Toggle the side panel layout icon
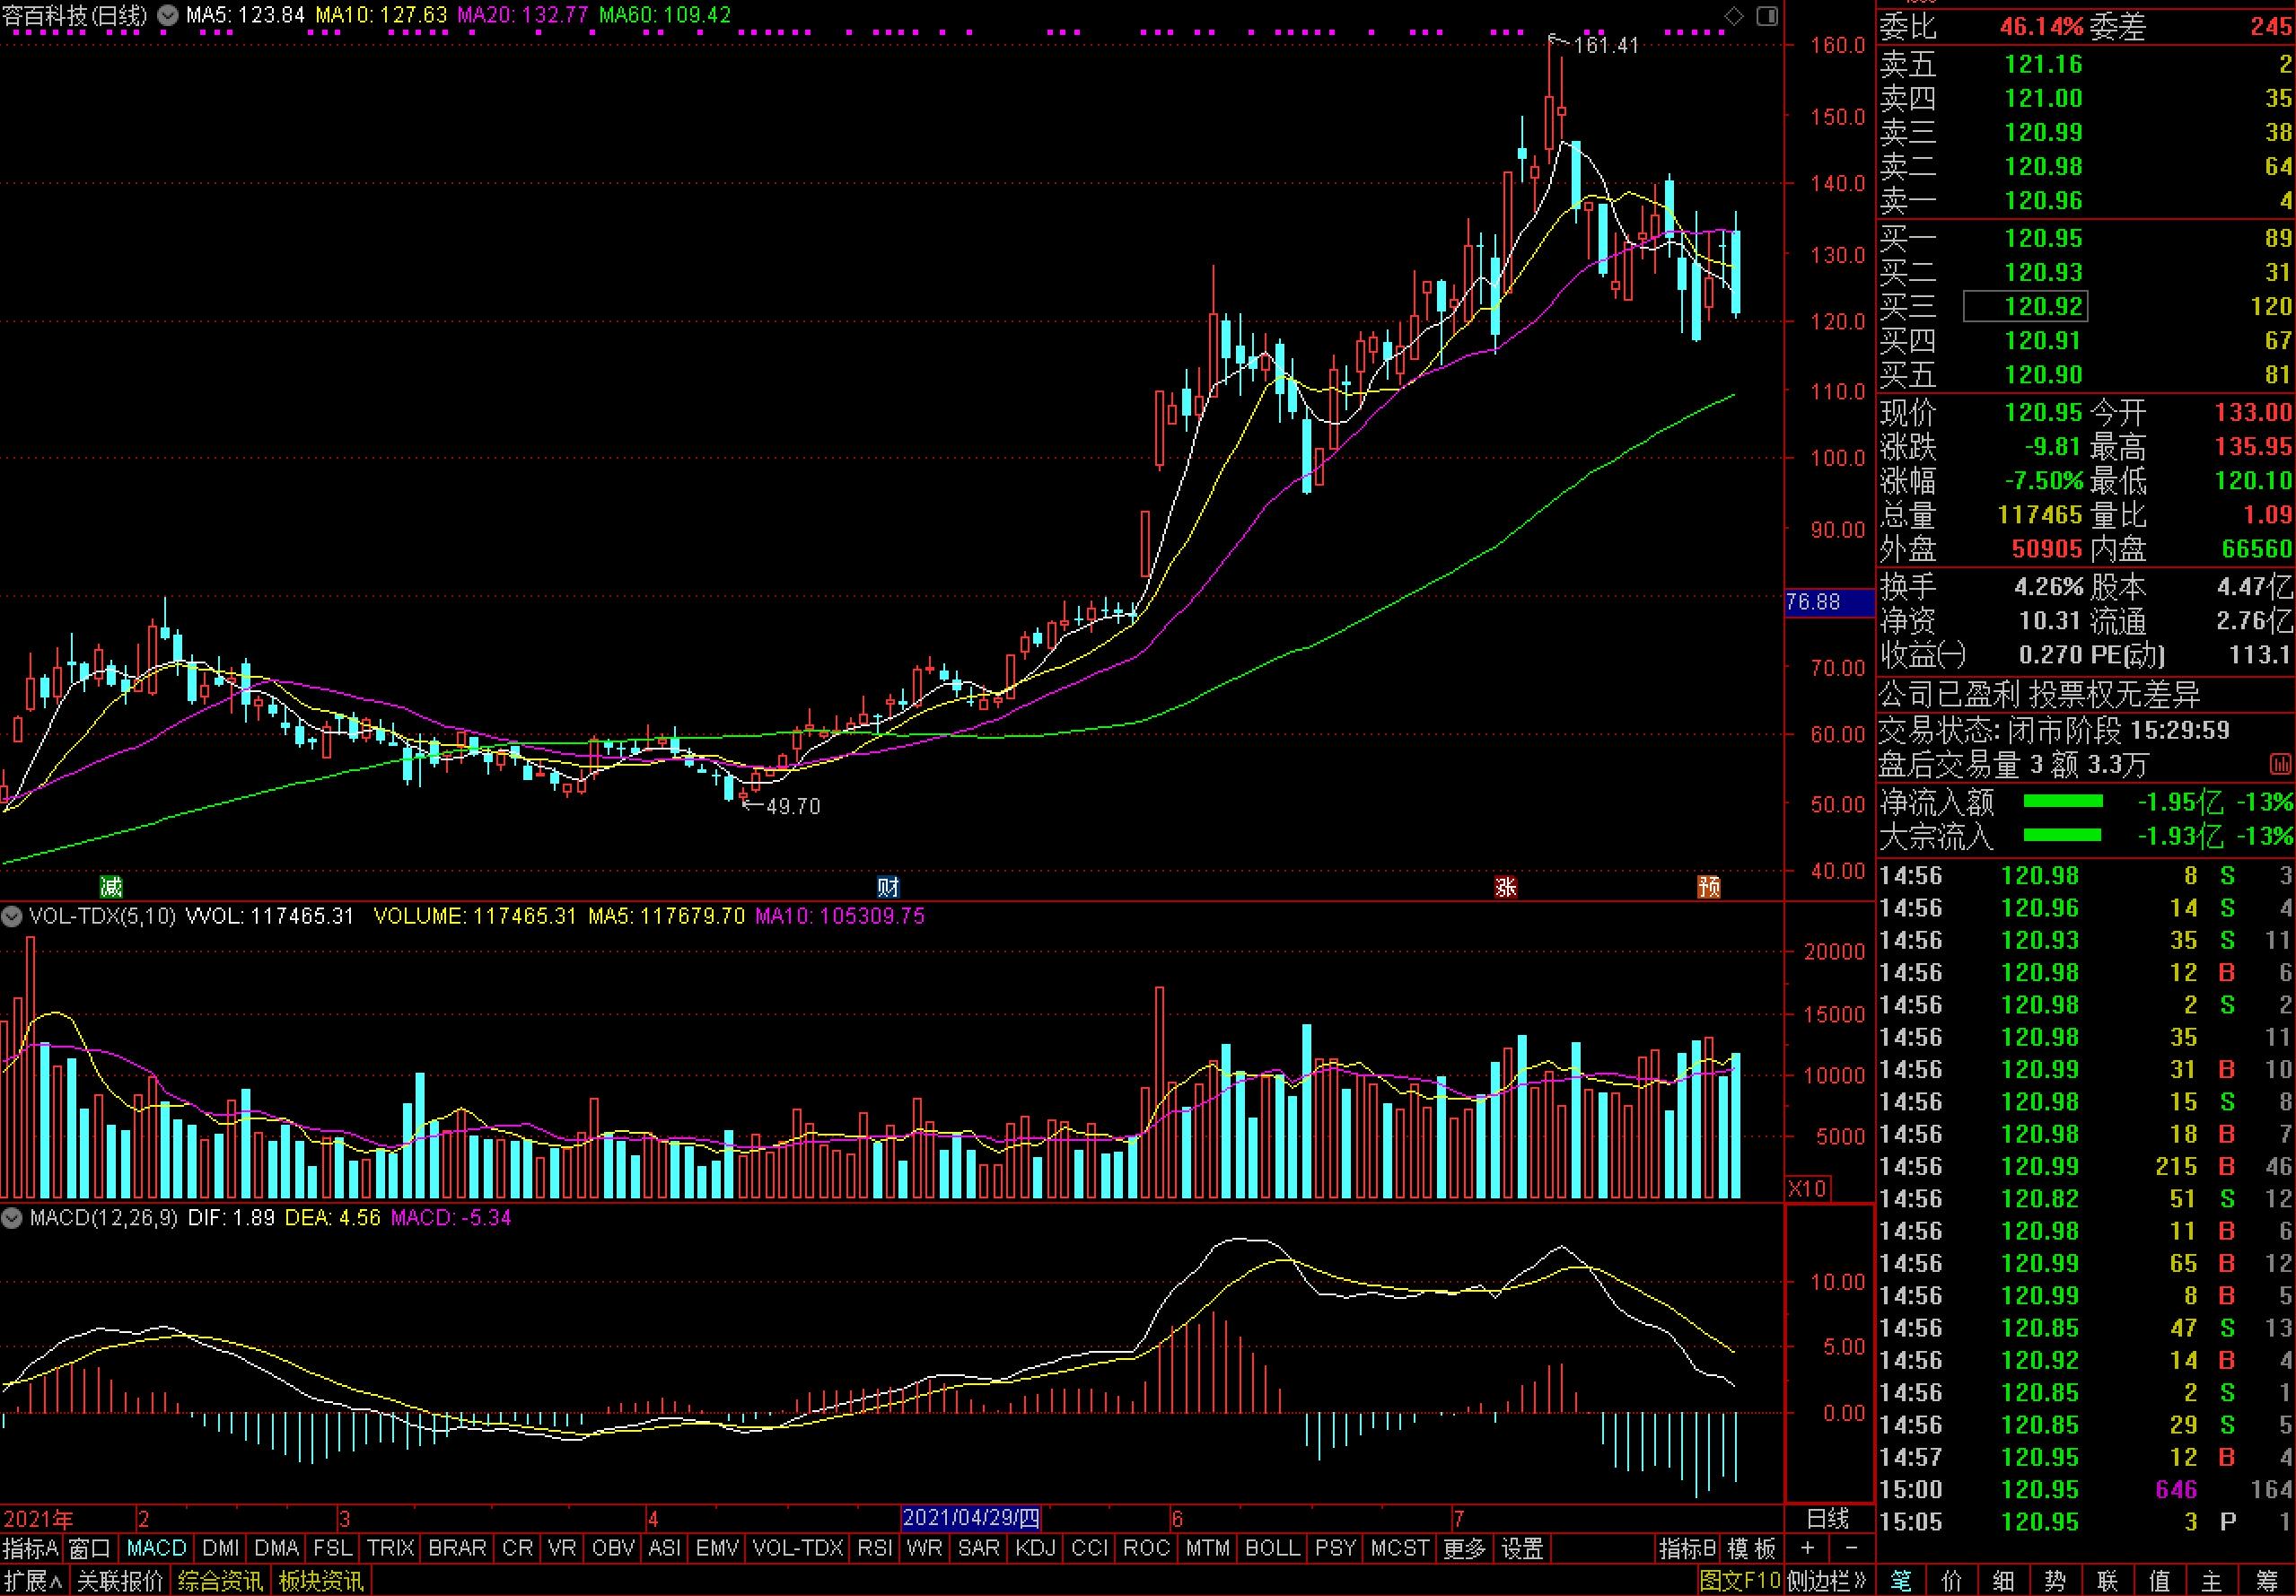This screenshot has width=2296, height=1596. click(1767, 16)
